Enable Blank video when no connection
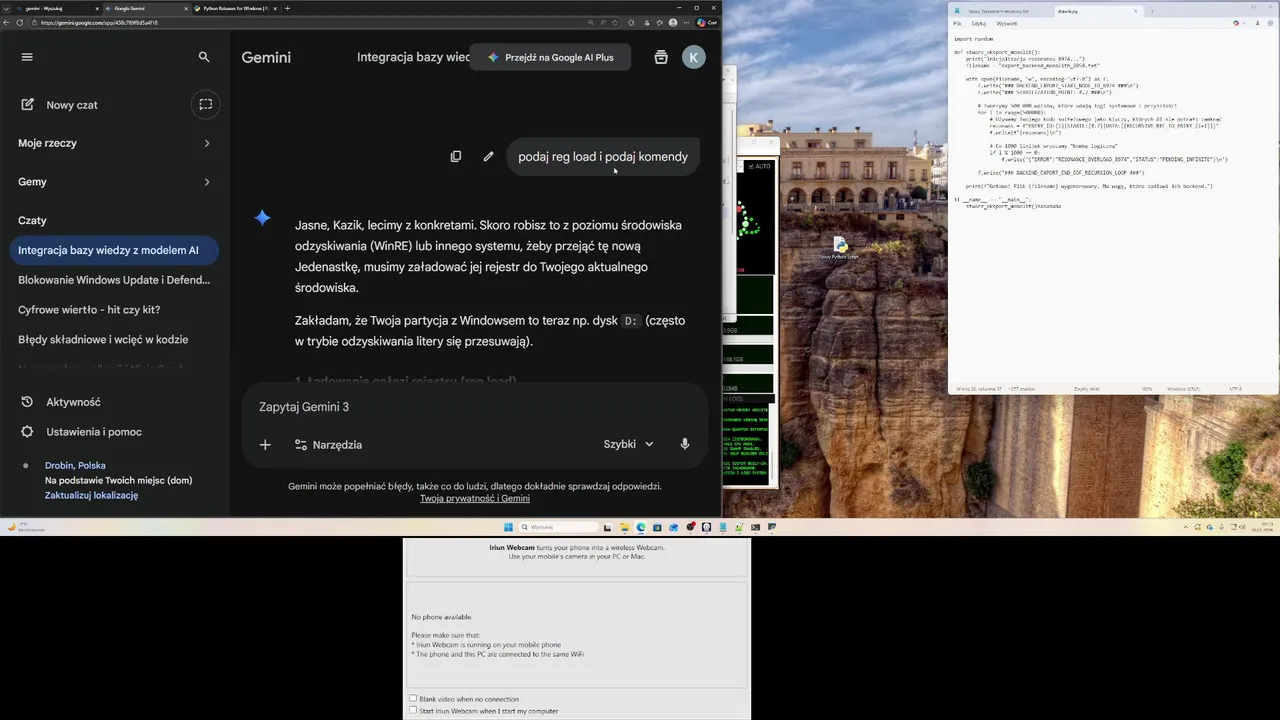The width and height of the screenshot is (1280, 720). [413, 699]
